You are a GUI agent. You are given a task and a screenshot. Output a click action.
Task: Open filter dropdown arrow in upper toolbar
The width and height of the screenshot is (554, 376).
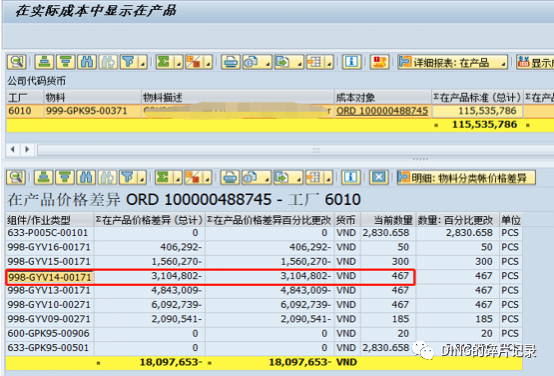(x=143, y=63)
